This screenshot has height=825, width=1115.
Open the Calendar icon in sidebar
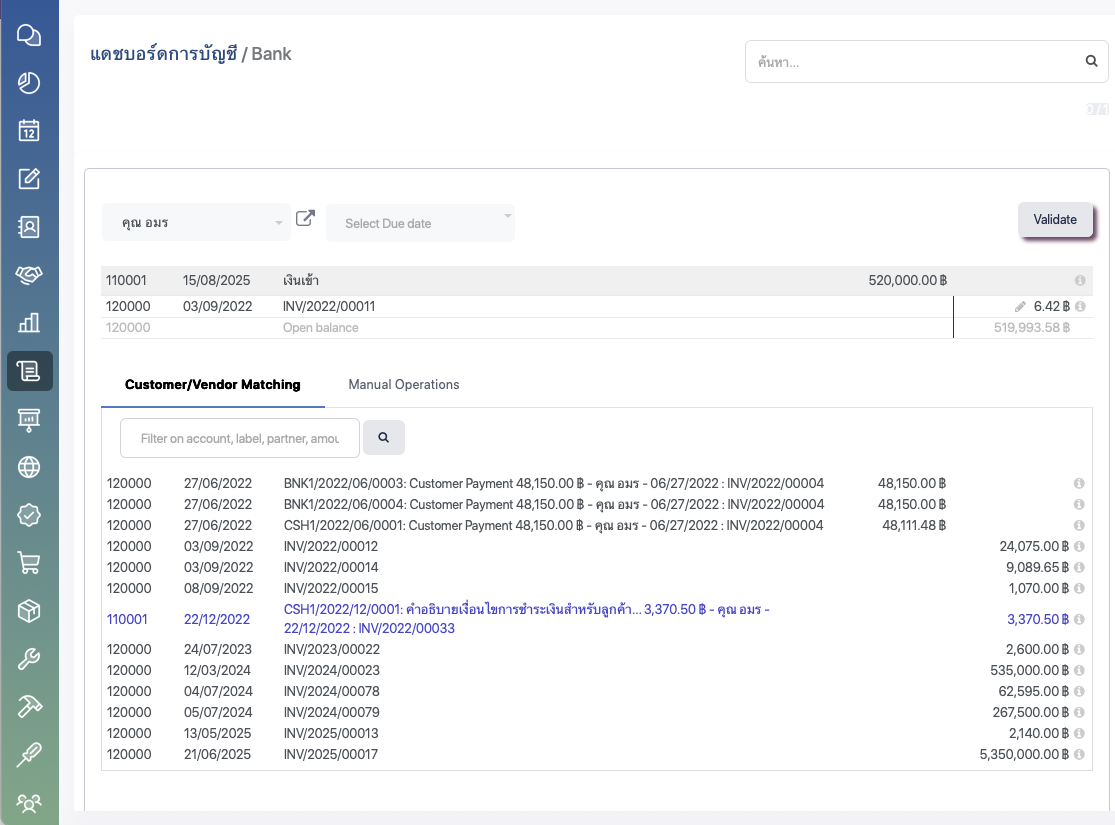pyautogui.click(x=29, y=130)
